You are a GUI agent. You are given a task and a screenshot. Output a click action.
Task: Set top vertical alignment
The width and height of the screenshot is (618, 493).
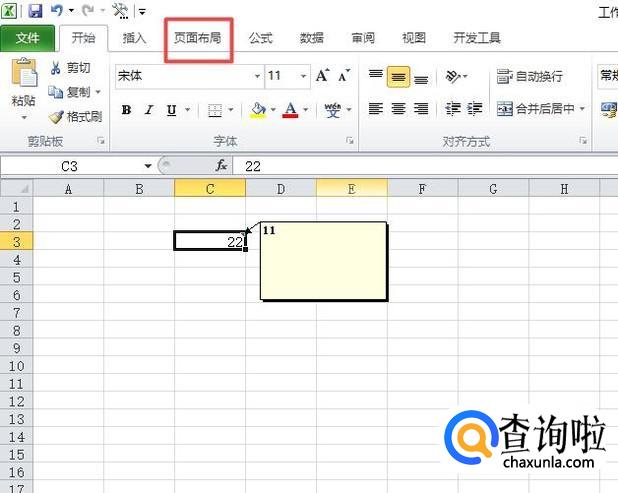coord(376,76)
